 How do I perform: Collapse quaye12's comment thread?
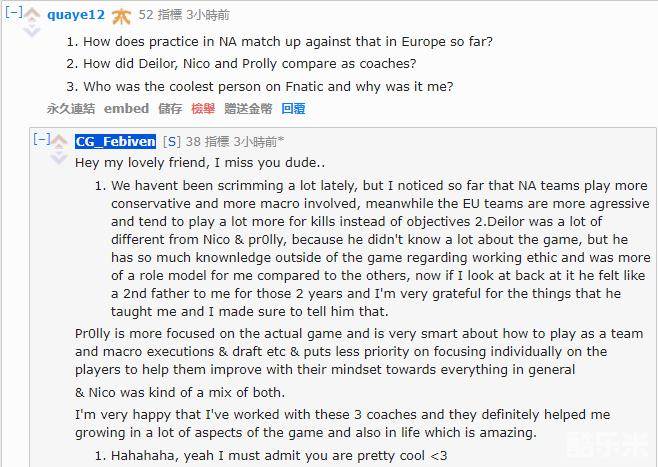coord(13,14)
